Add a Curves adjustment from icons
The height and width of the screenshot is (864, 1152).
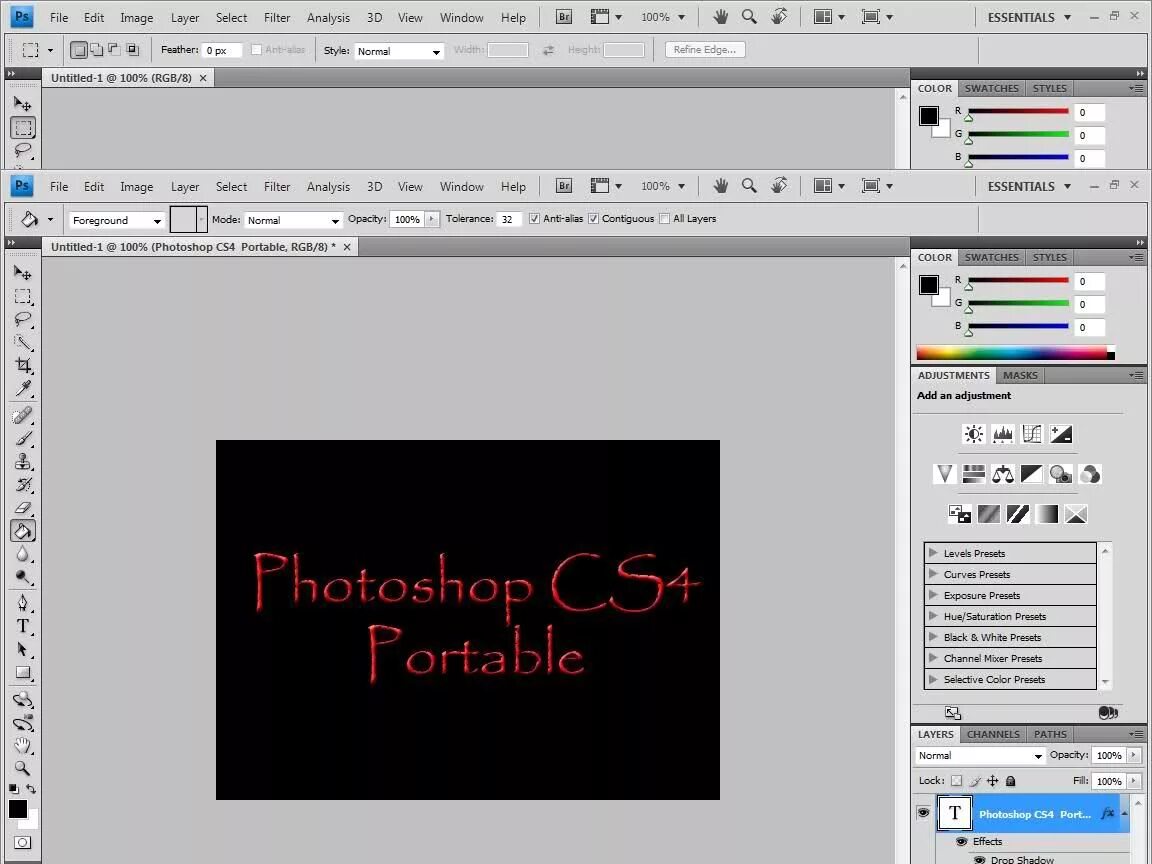pos(1032,434)
